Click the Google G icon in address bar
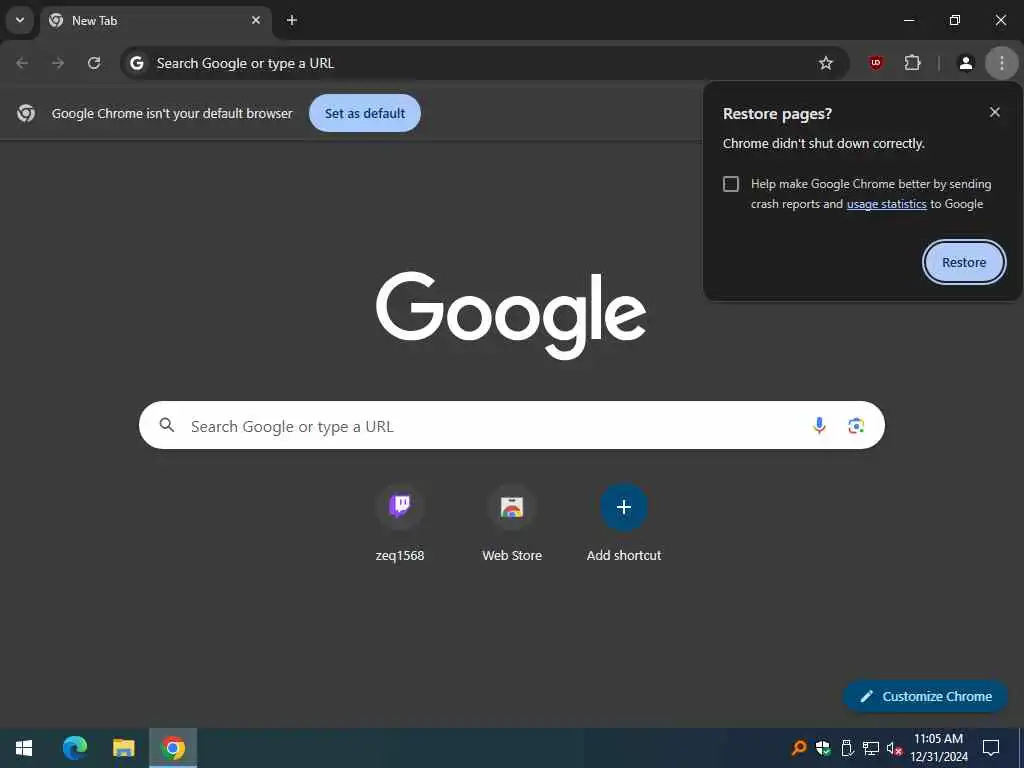 point(136,63)
